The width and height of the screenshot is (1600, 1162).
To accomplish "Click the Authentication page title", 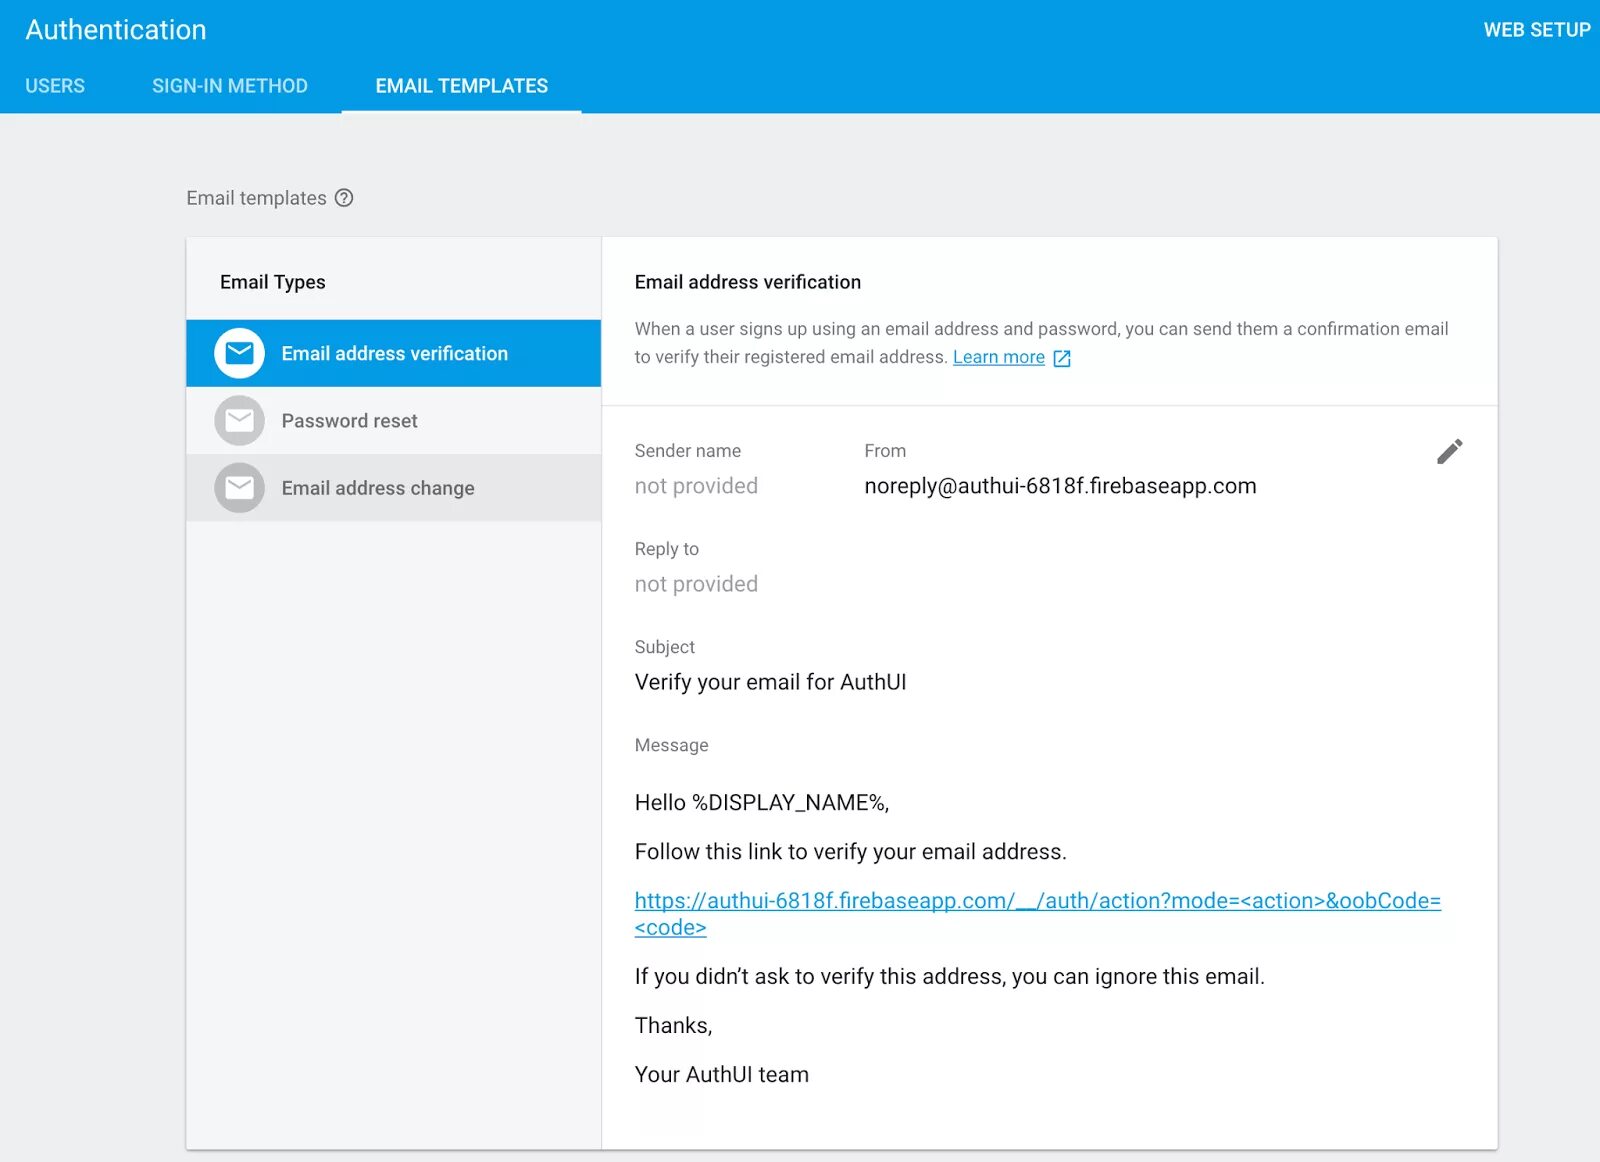I will click(x=115, y=29).
